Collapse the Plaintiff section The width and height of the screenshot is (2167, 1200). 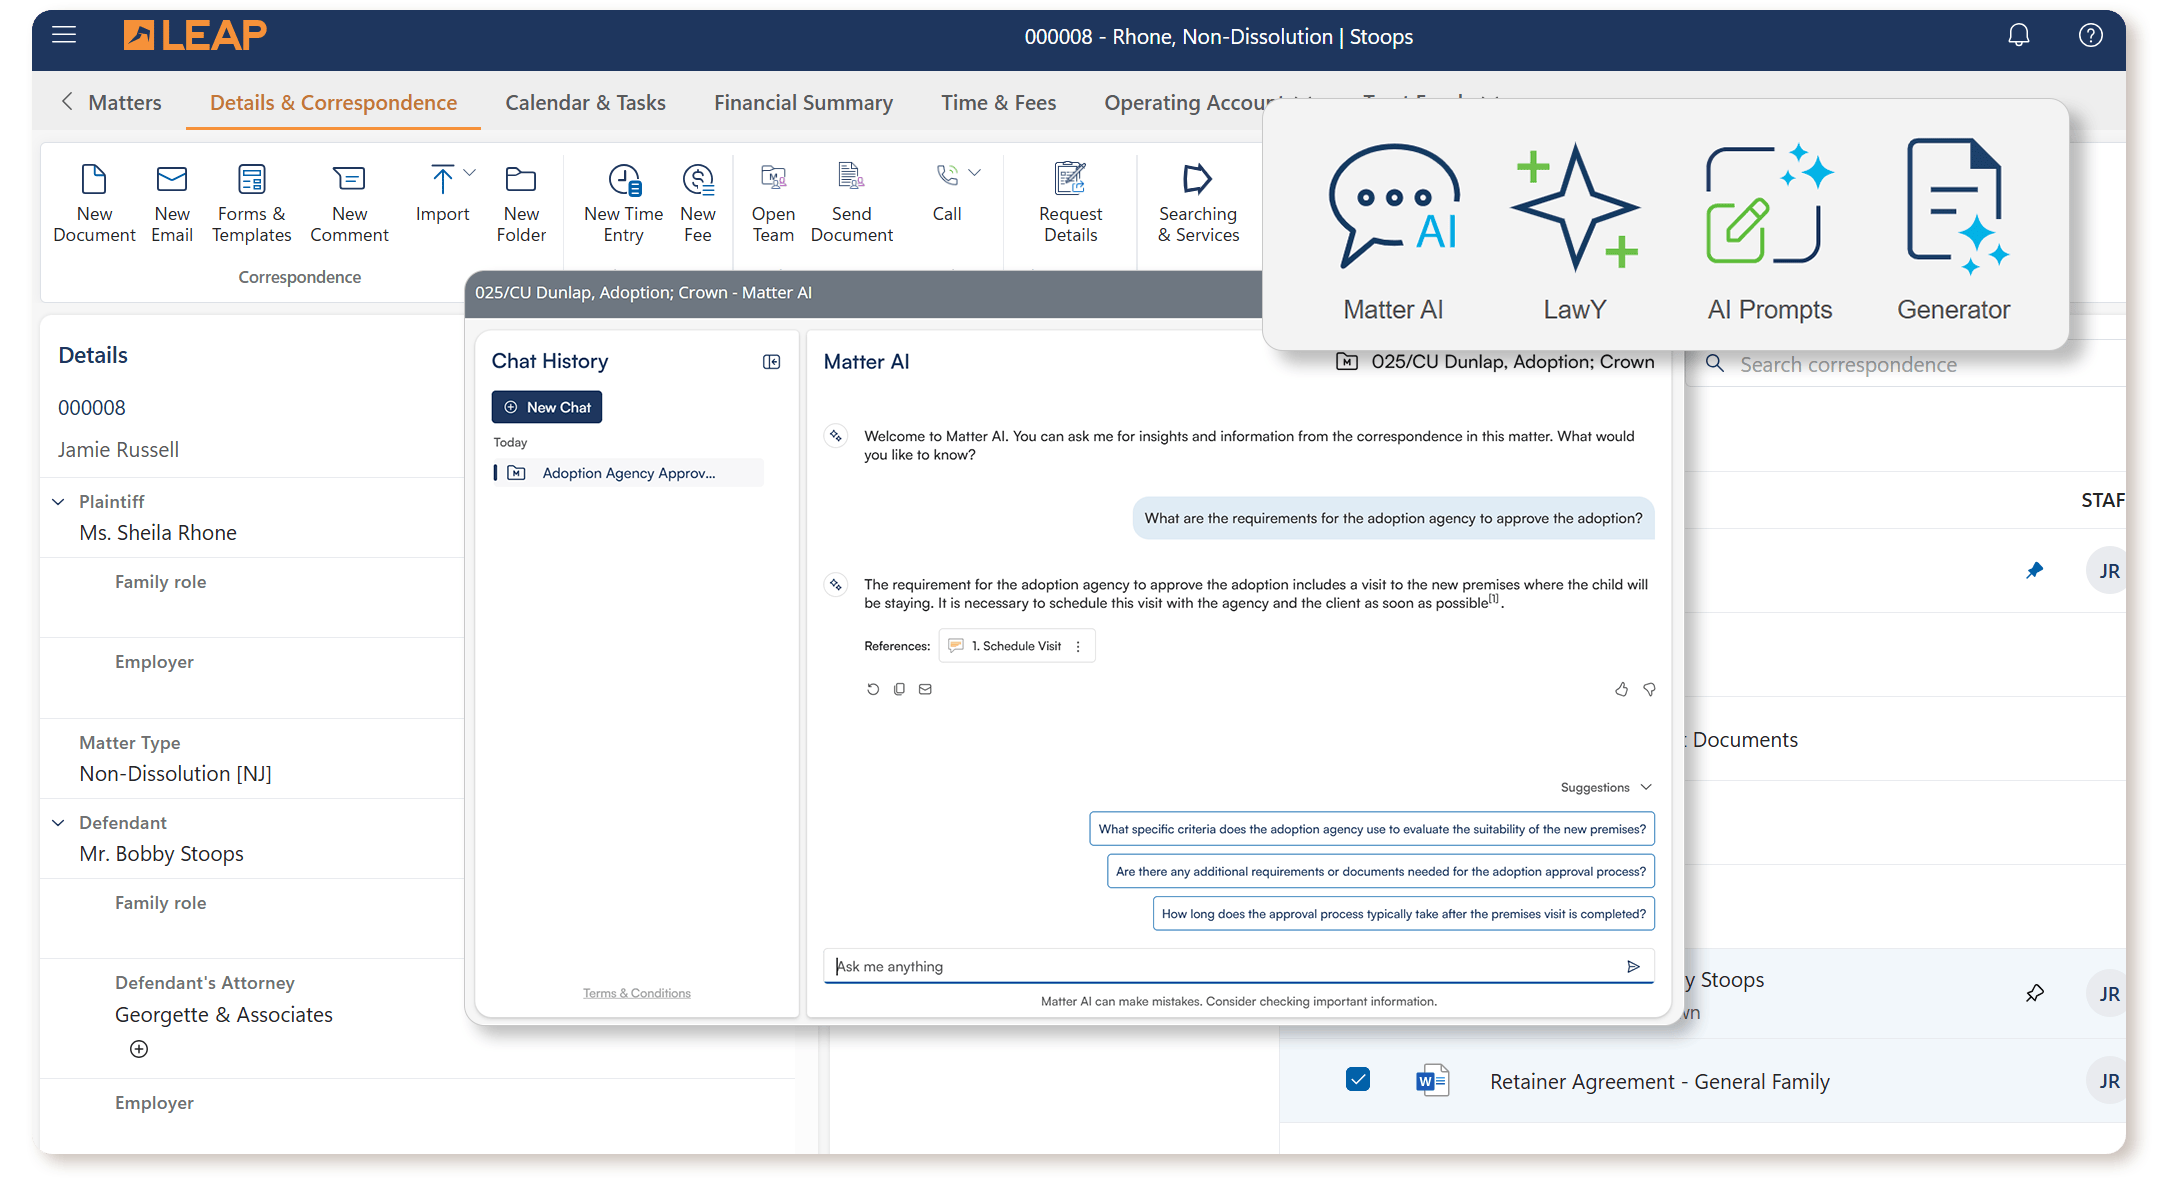pyautogui.click(x=58, y=502)
